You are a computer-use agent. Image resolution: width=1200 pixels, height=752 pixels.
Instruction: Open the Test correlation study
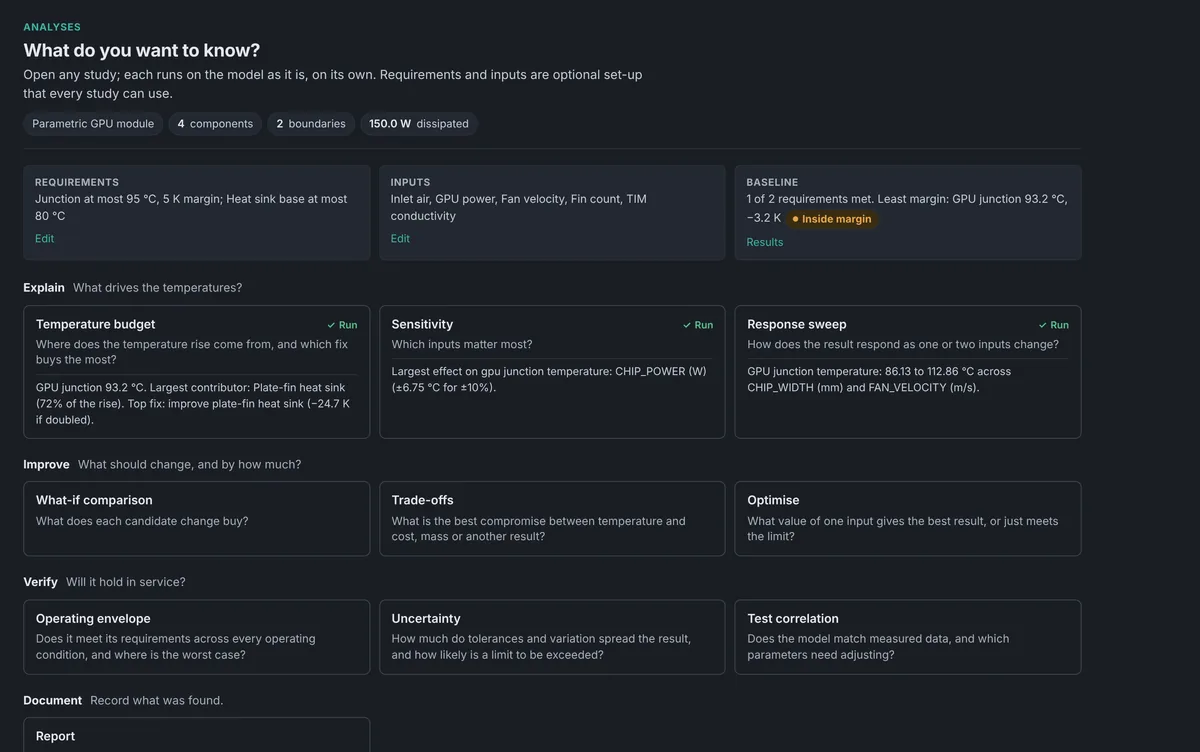click(x=908, y=637)
